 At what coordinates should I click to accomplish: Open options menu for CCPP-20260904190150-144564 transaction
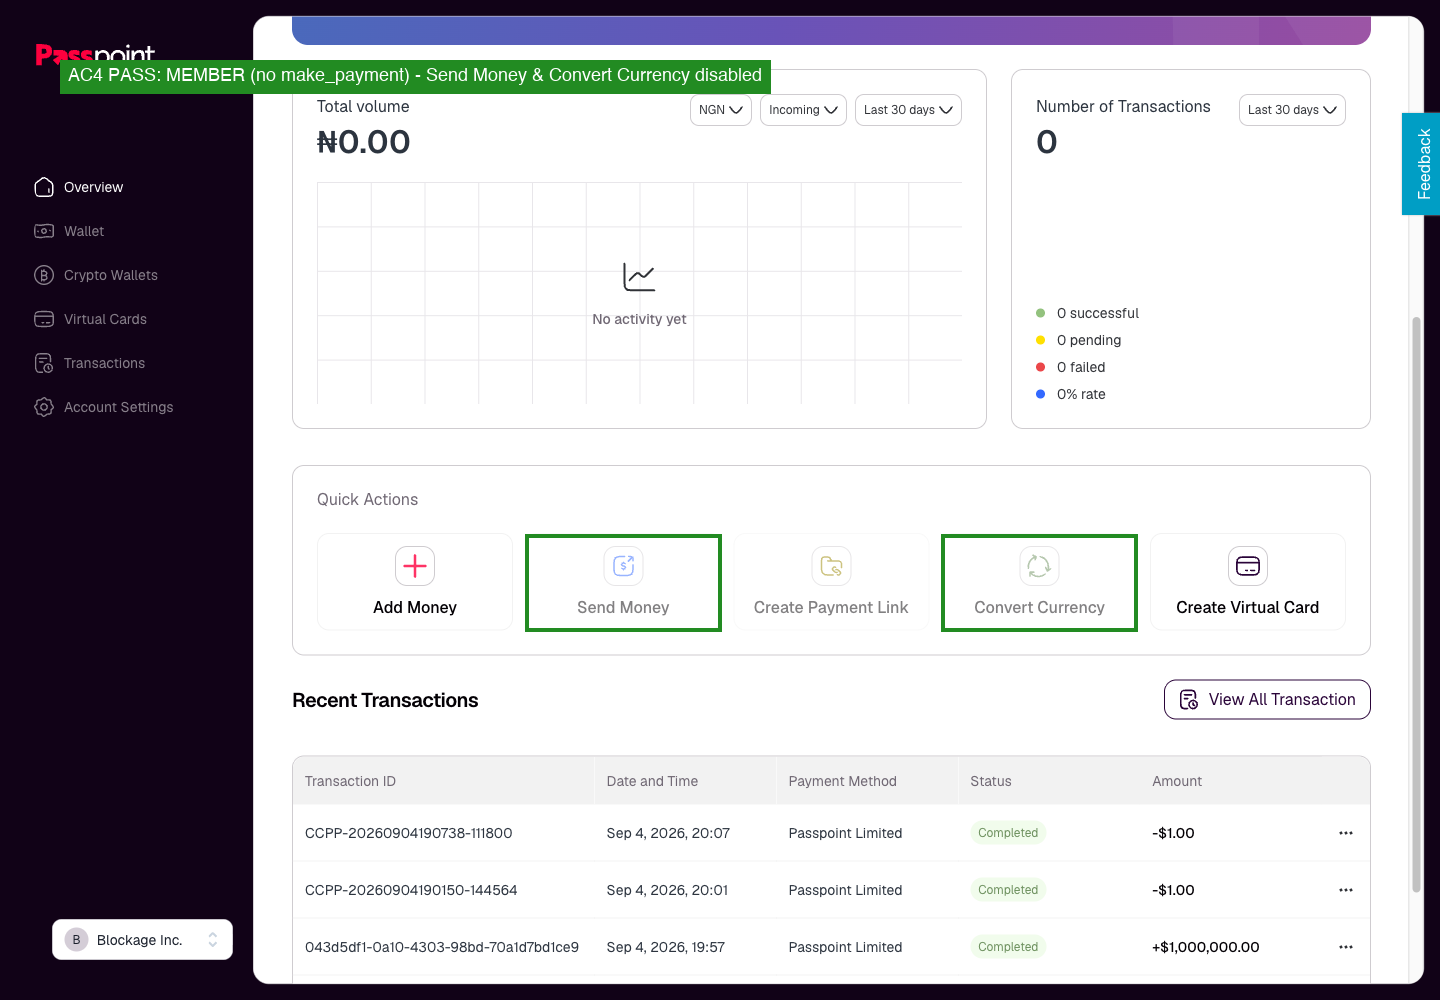point(1346,890)
